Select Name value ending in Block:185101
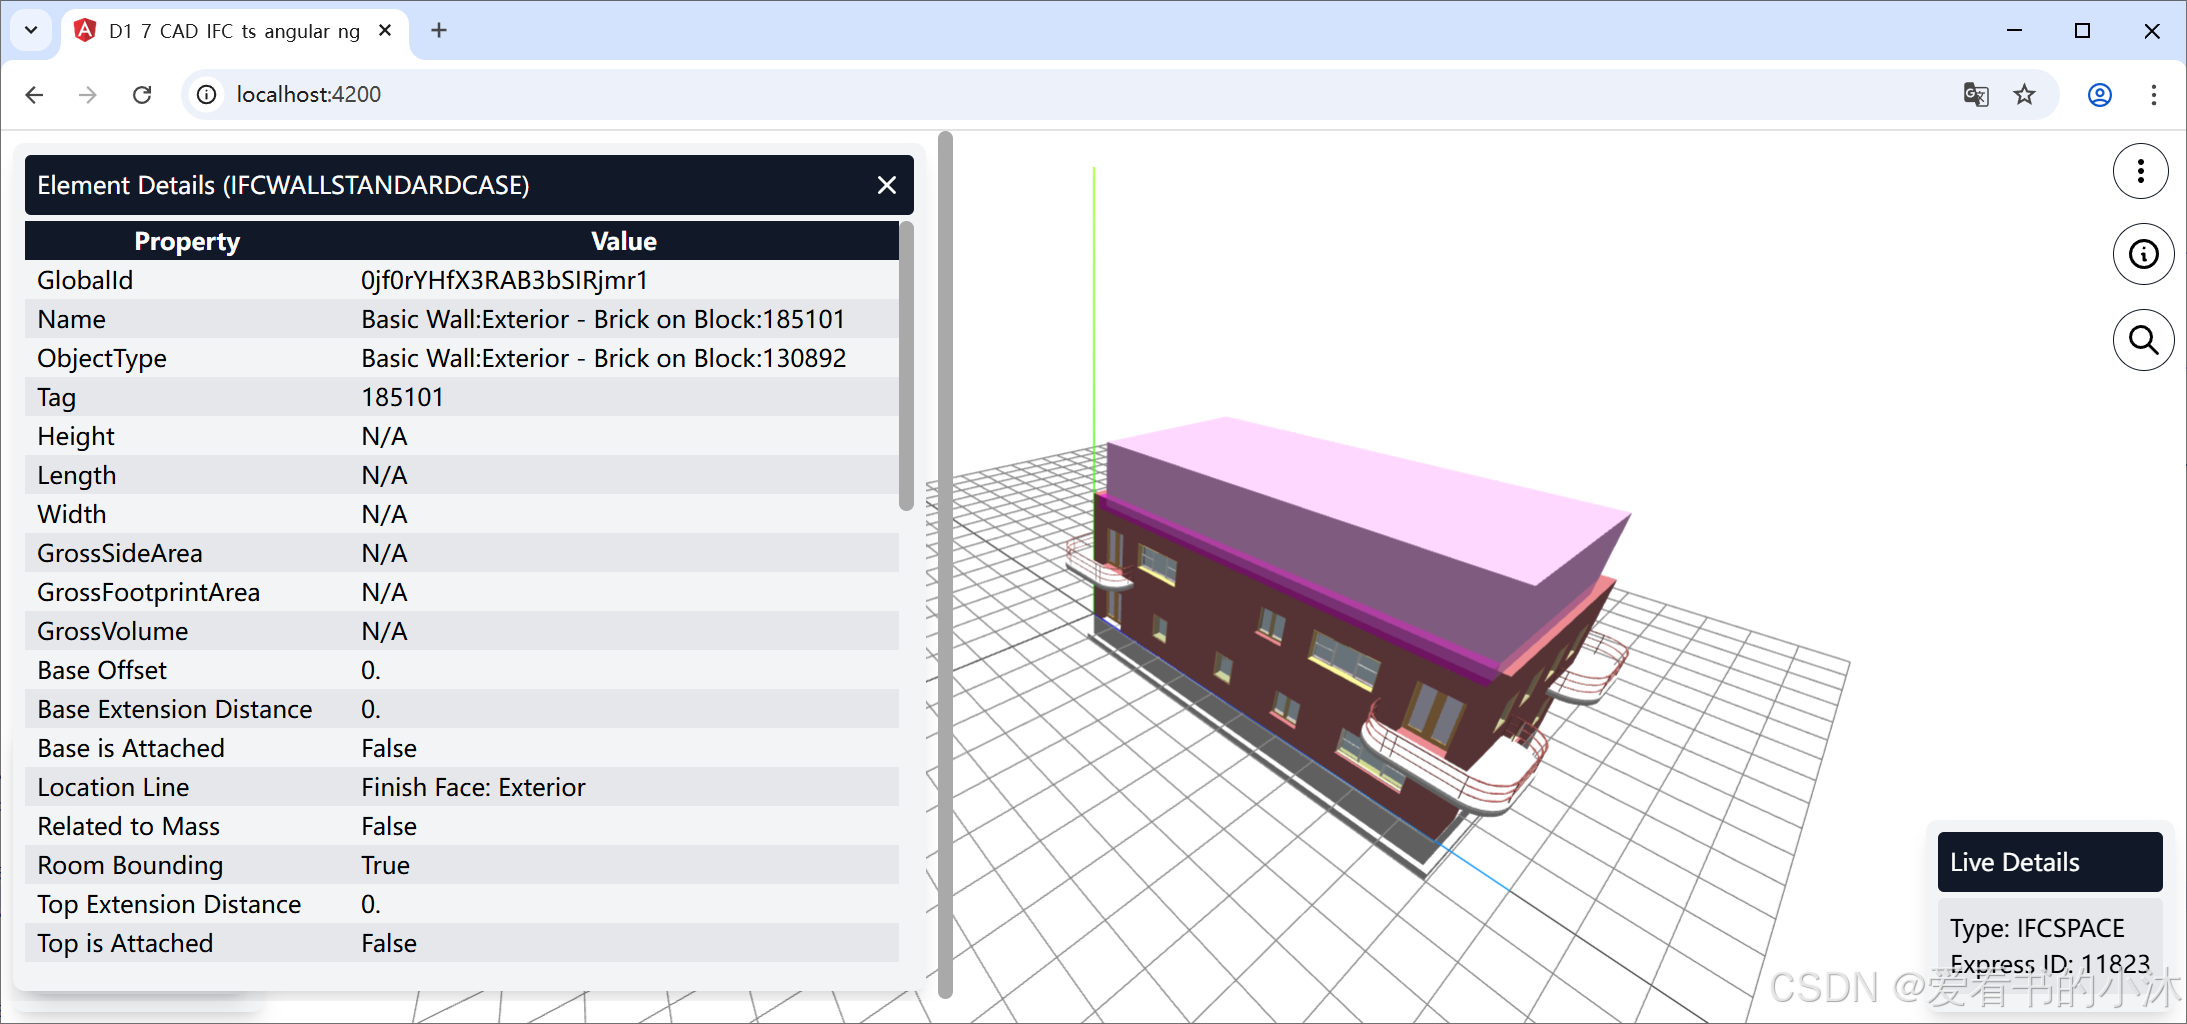2187x1024 pixels. click(603, 319)
